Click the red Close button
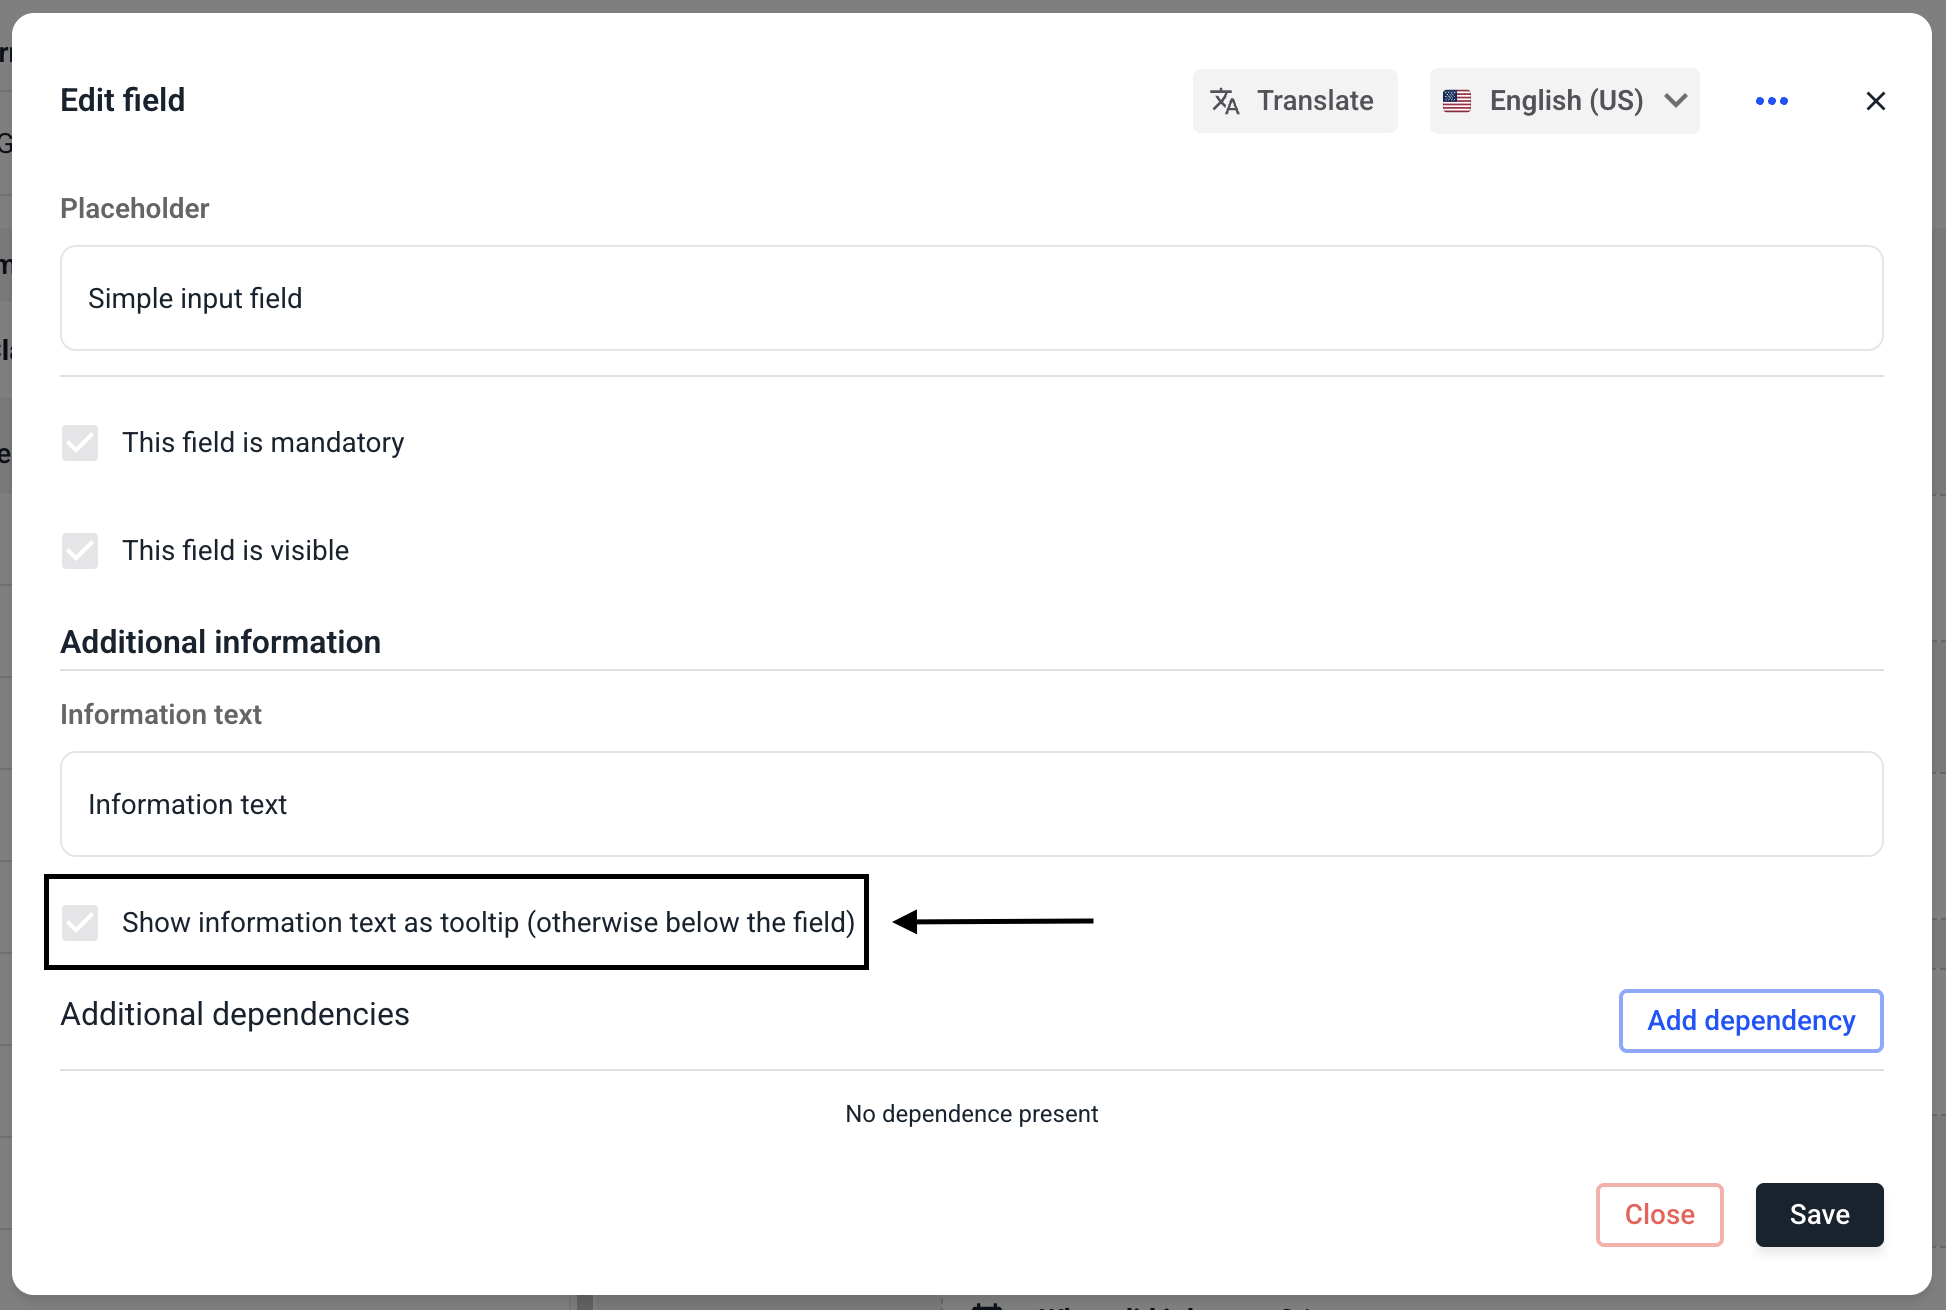 [1659, 1215]
